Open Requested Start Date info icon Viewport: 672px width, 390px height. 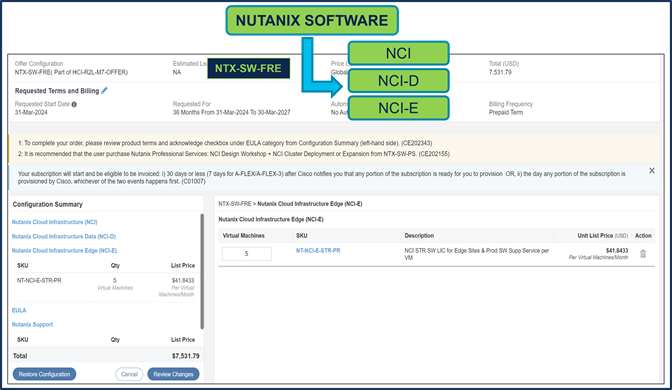(74, 104)
